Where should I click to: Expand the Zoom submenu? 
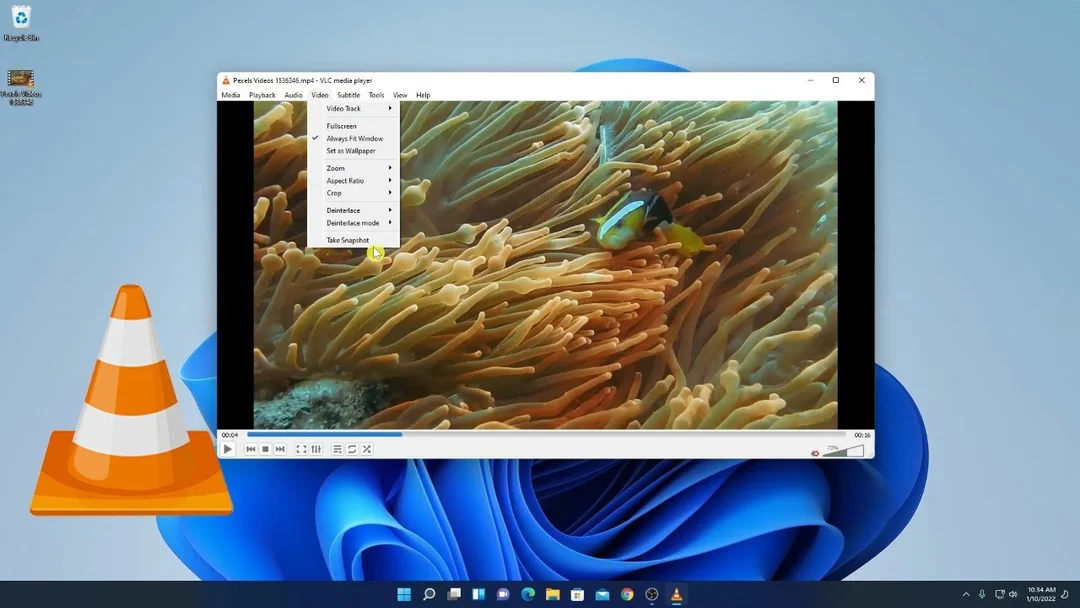coord(353,168)
